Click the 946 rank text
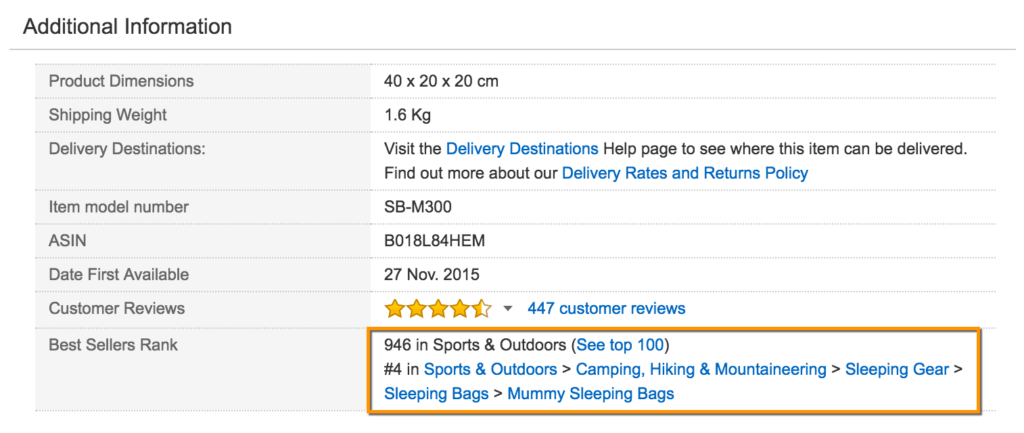Image resolution: width=1024 pixels, height=433 pixels. 397,345
